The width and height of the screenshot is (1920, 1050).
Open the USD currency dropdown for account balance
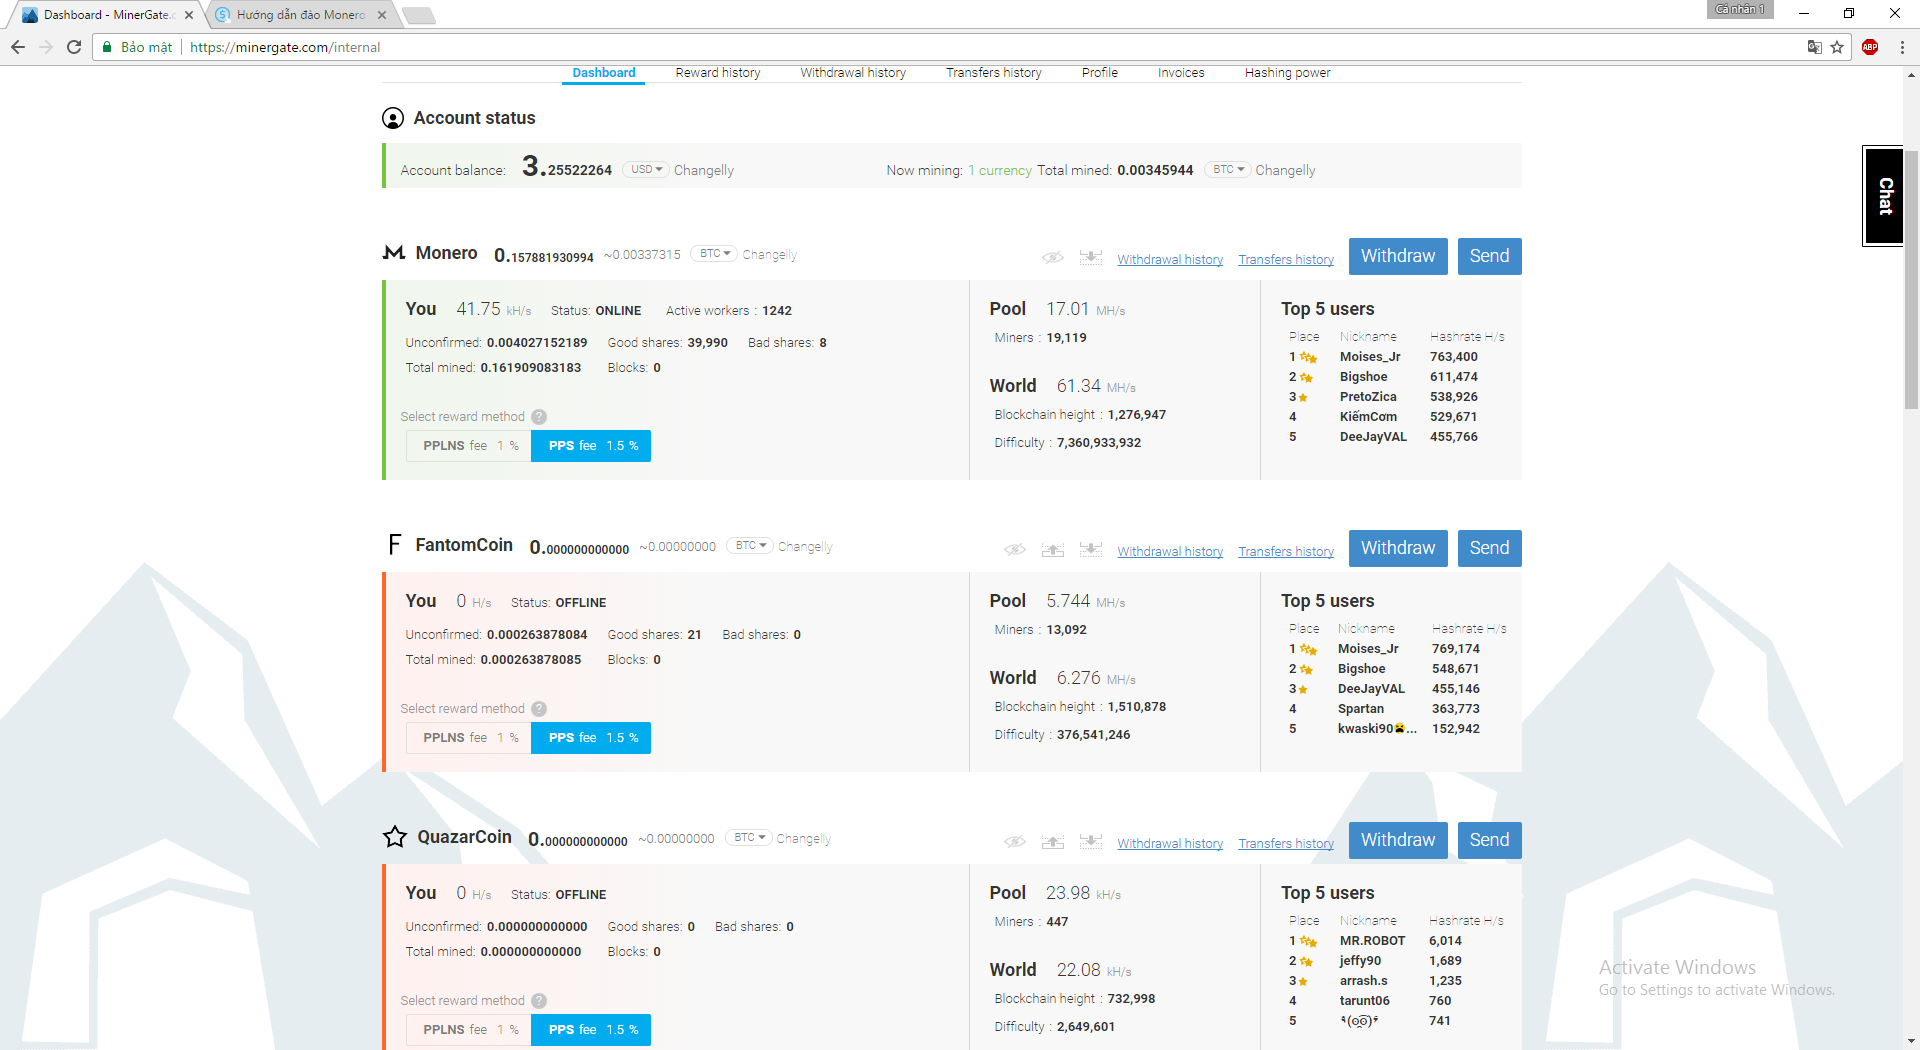click(646, 170)
